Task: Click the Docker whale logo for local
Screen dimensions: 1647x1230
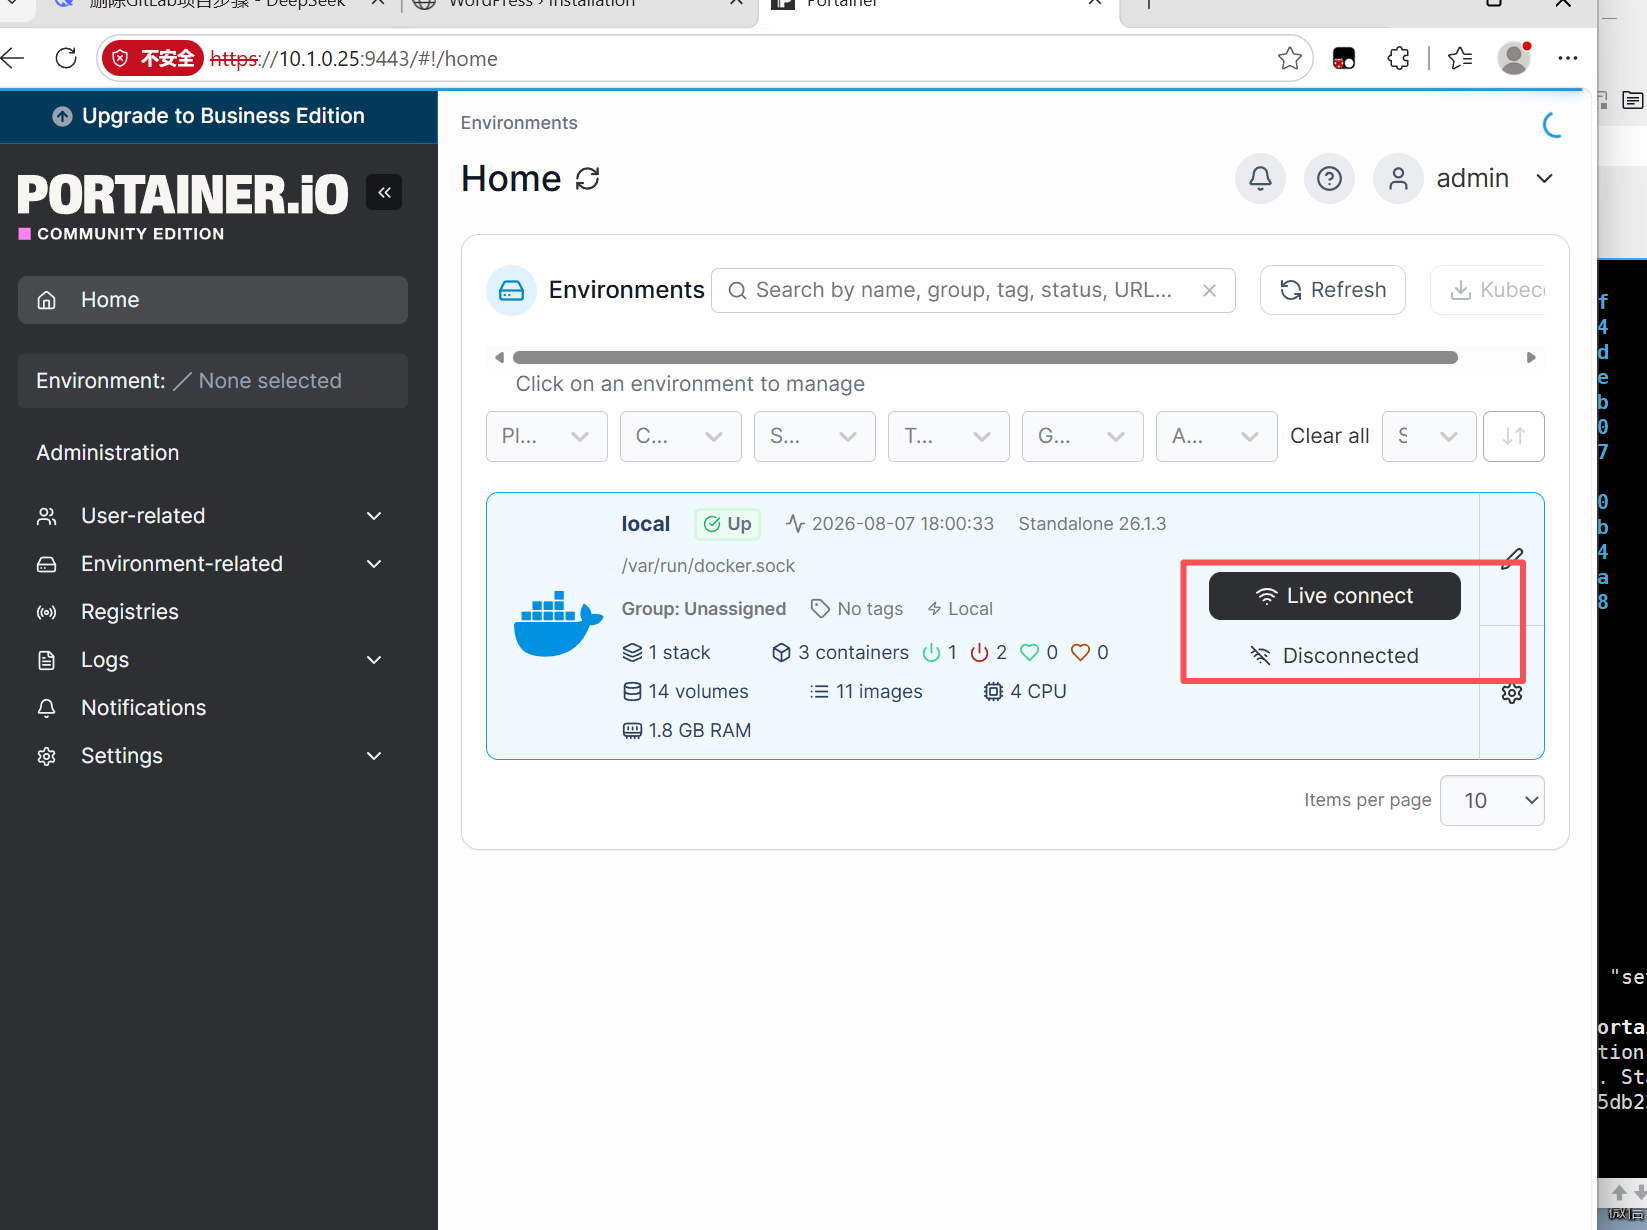Action: (x=558, y=624)
